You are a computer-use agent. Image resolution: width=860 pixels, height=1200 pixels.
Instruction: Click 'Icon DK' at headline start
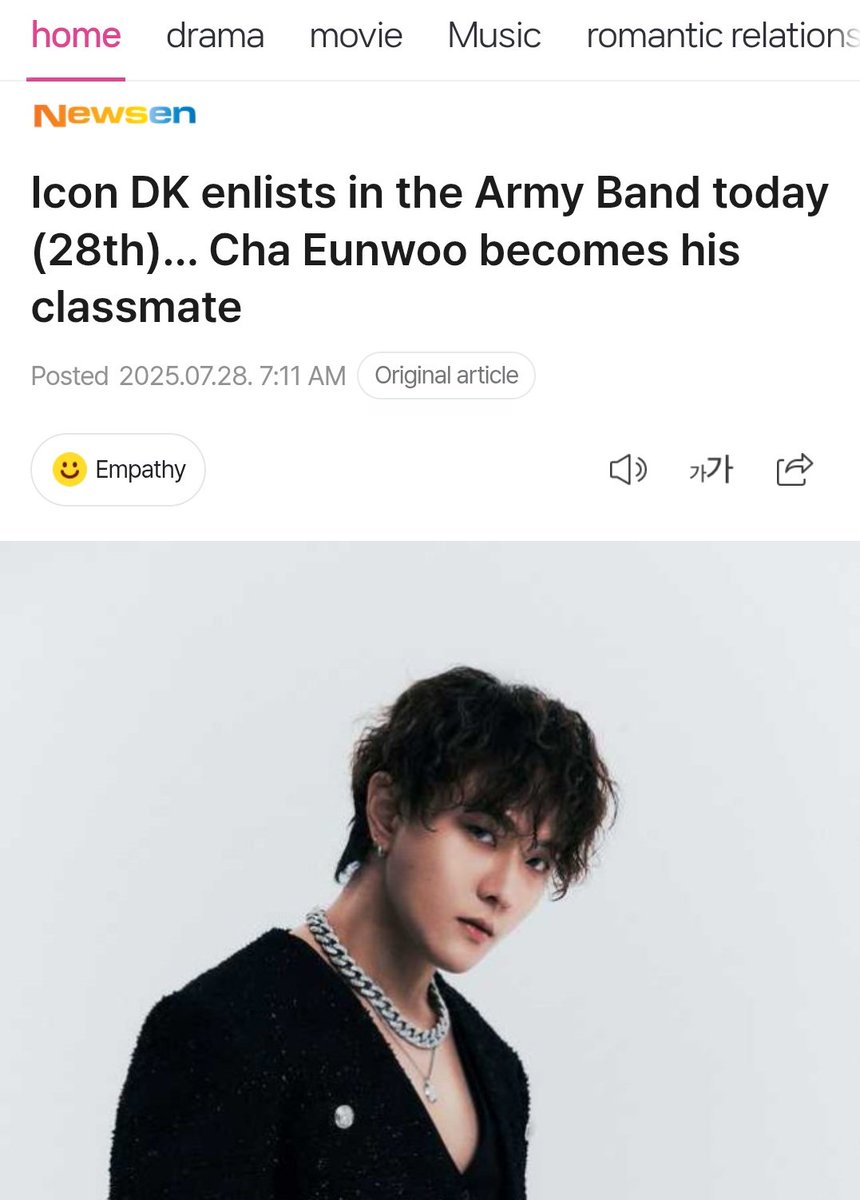click(x=113, y=193)
